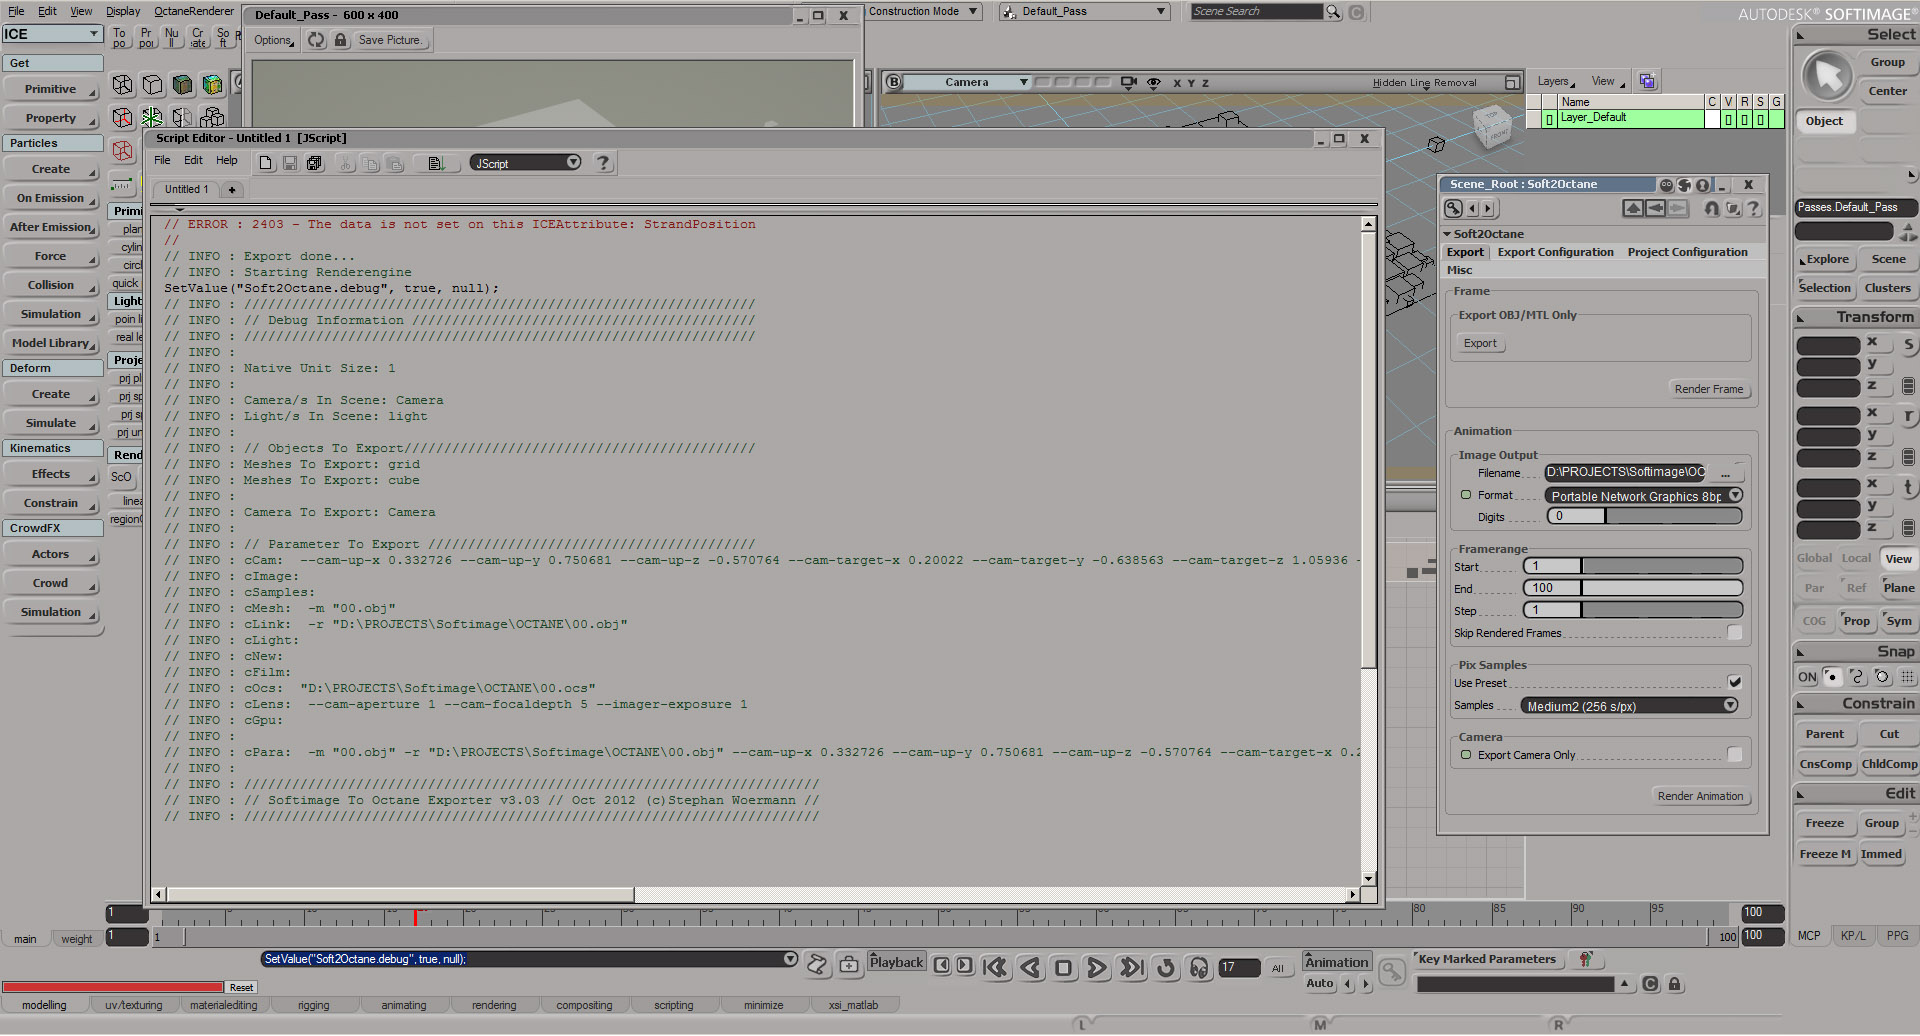Click the Reset button
Viewport: 1920px width, 1036px height.
click(x=241, y=987)
